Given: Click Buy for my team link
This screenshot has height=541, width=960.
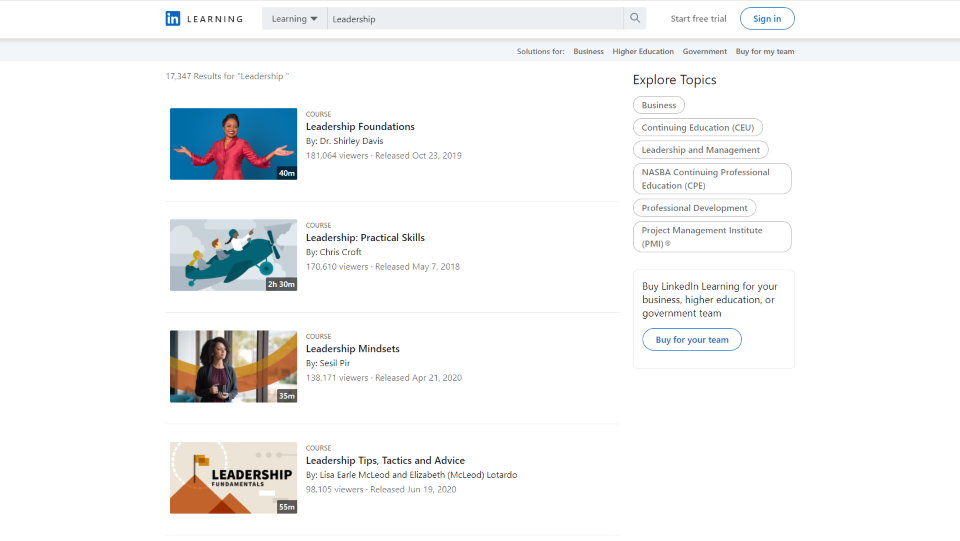Looking at the screenshot, I should [765, 51].
